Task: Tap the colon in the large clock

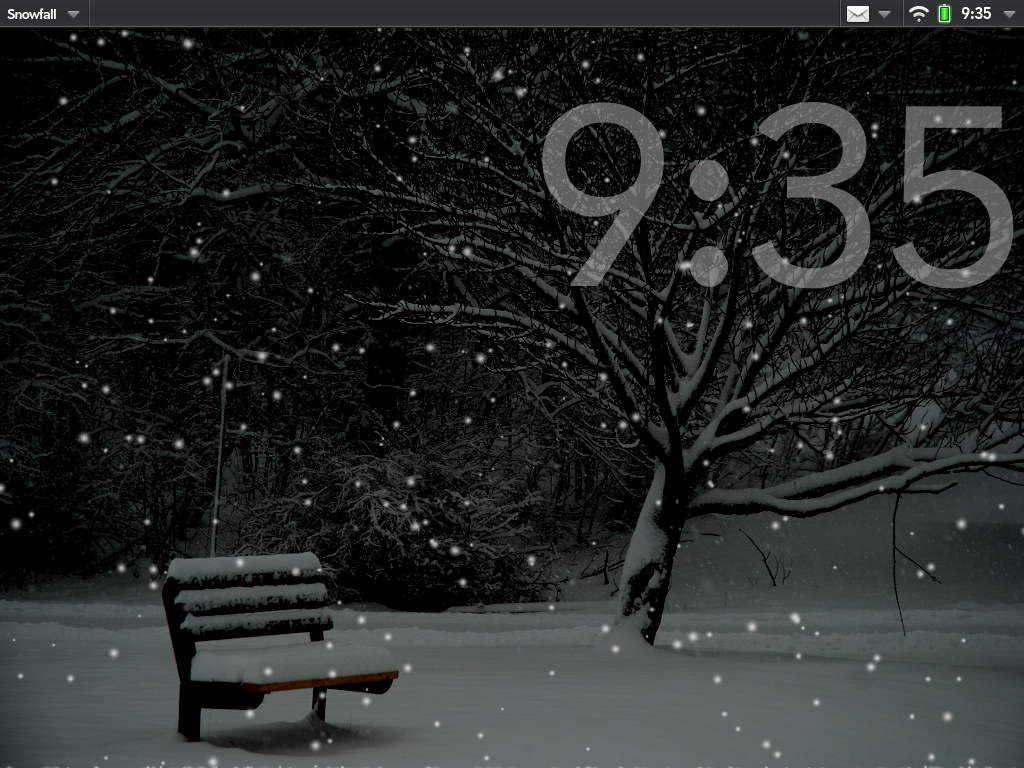Action: [x=708, y=225]
